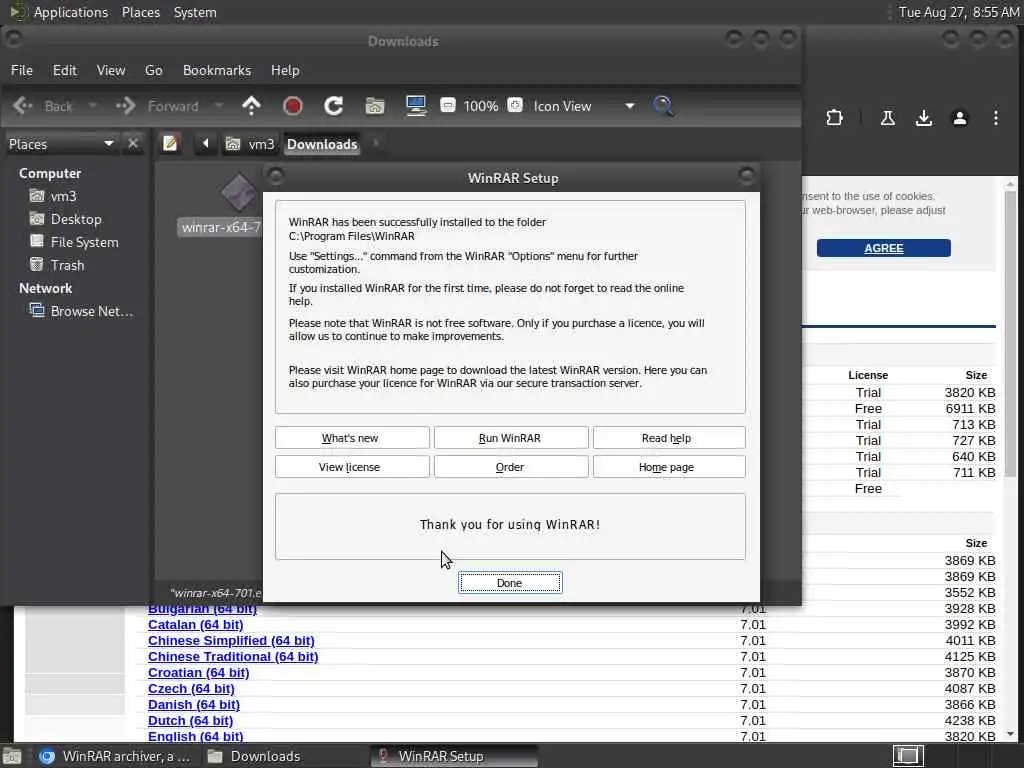Open the Places sidebar selector dropdown
1024x768 pixels.
pyautogui.click(x=61, y=144)
